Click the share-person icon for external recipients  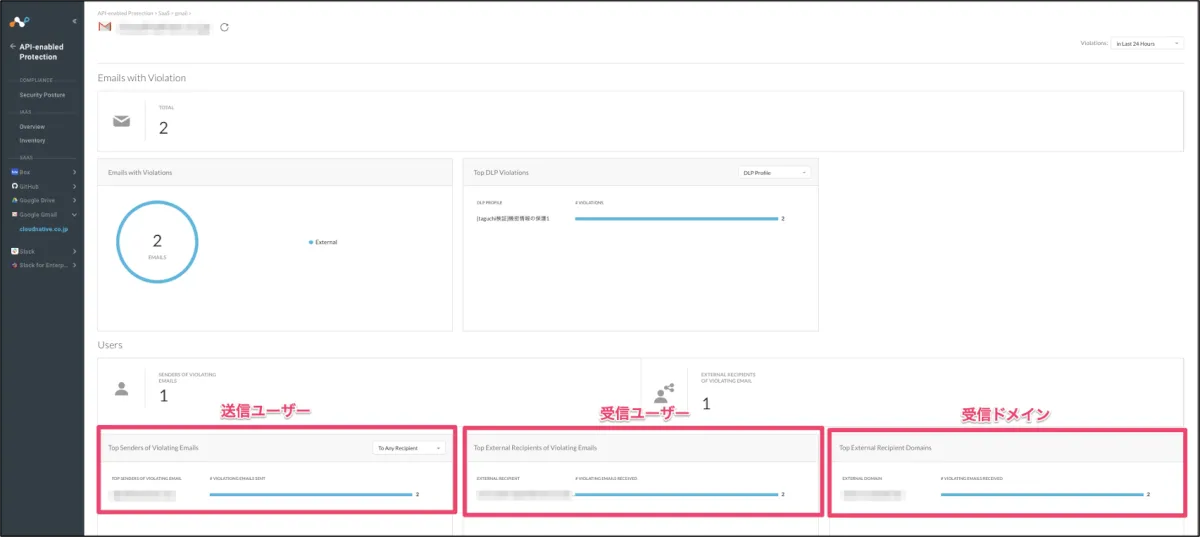[x=664, y=392]
